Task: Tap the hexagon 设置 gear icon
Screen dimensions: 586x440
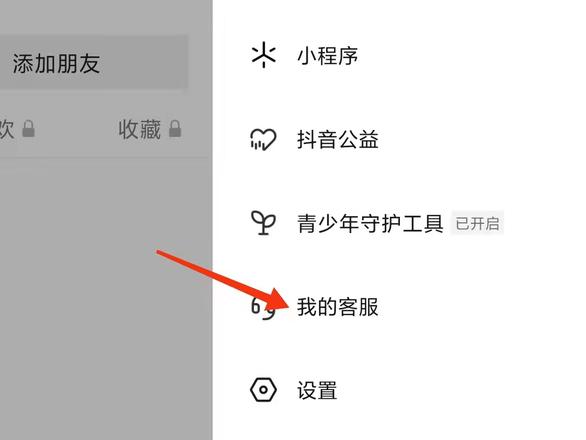Action: pos(263,390)
